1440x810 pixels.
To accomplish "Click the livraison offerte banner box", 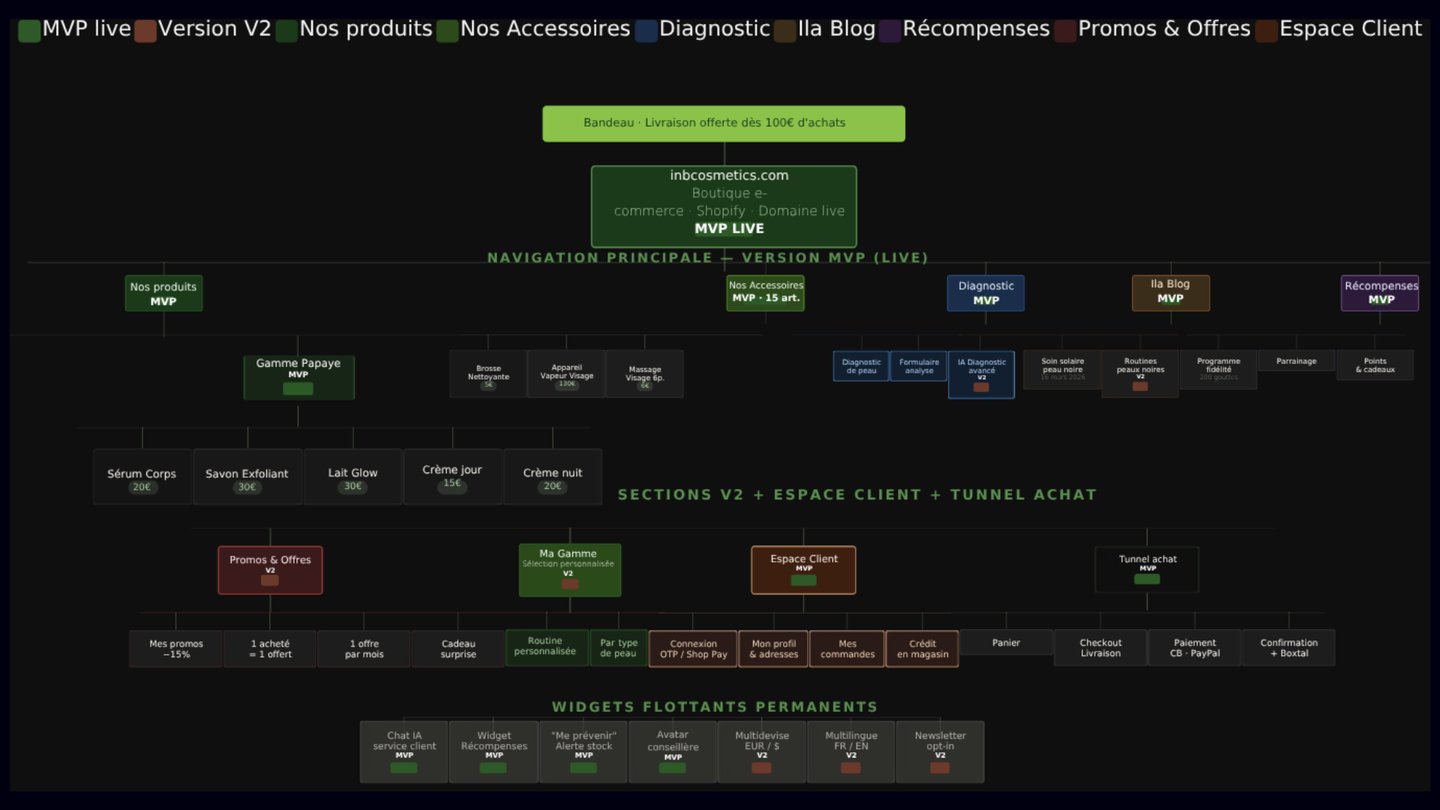I will coord(724,124).
